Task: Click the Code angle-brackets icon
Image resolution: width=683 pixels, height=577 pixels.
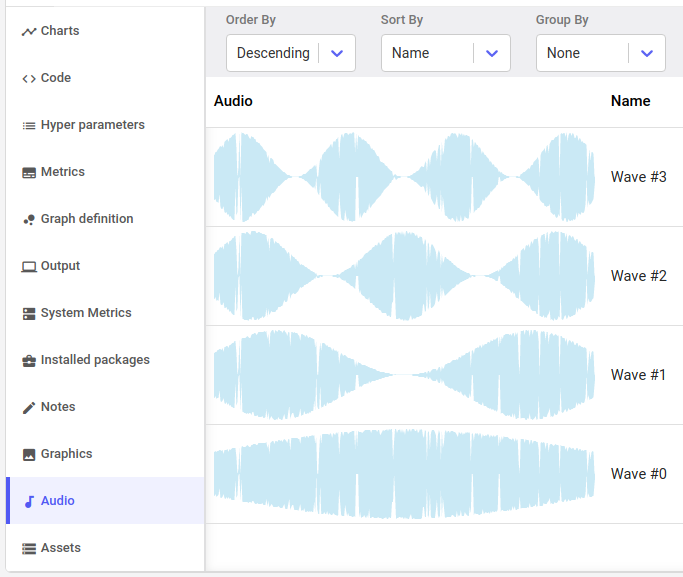Action: click(x=29, y=78)
